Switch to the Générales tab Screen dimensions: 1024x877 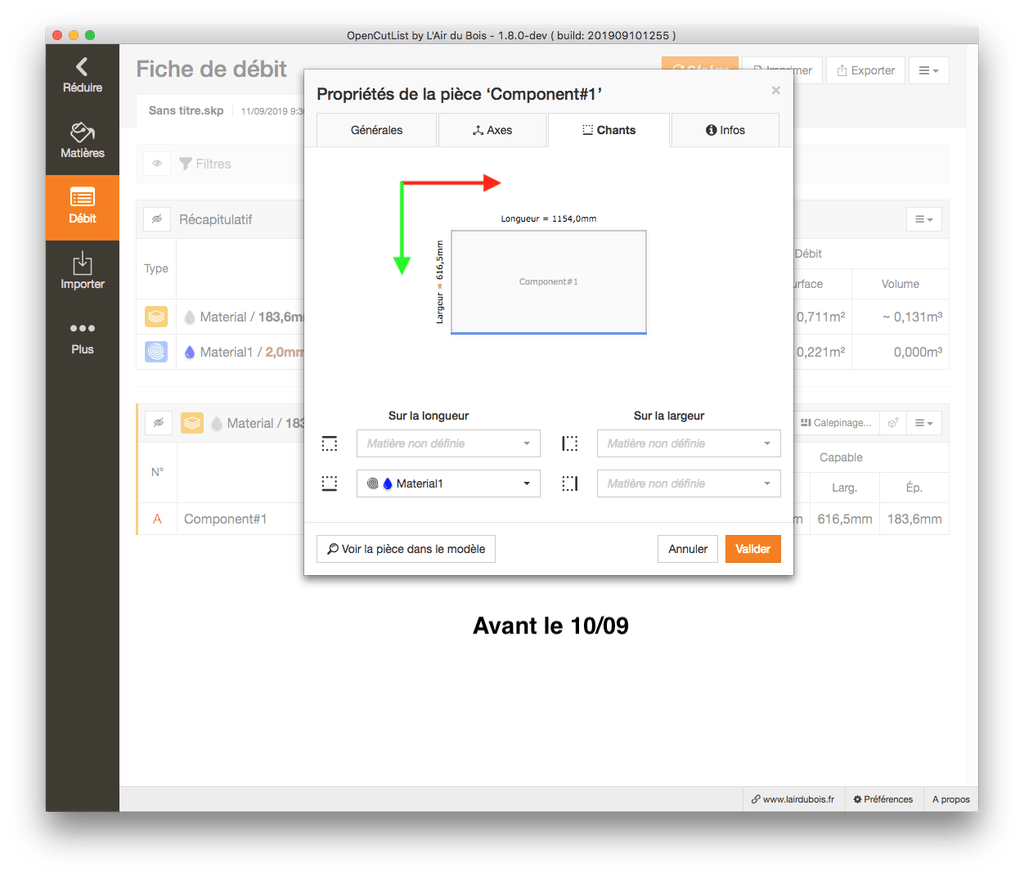pyautogui.click(x=376, y=130)
